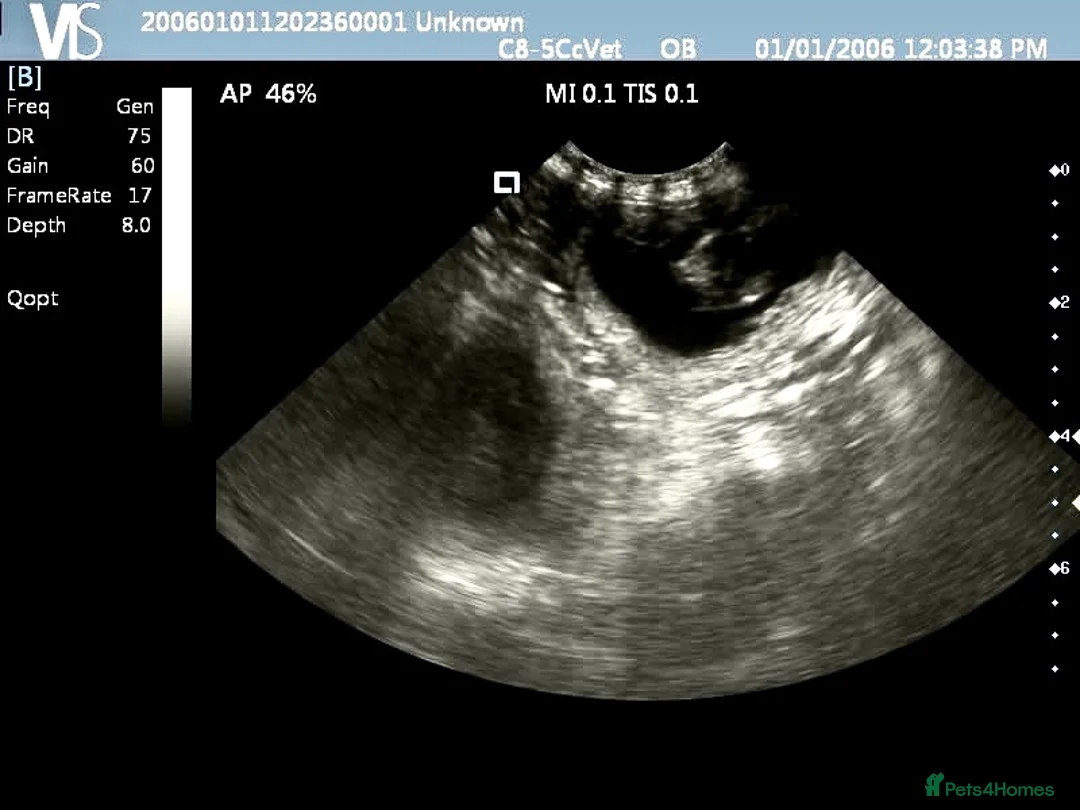Click the DR 75 dynamic range value
Image resolution: width=1080 pixels, height=810 pixels.
[138, 136]
